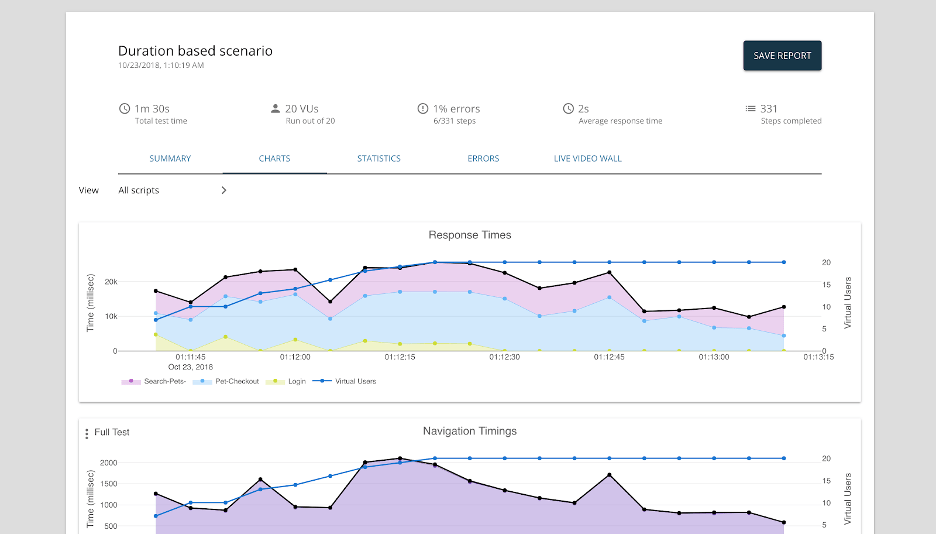
Task: Open the three-dot menu beside Full Test
Action: coord(87,433)
